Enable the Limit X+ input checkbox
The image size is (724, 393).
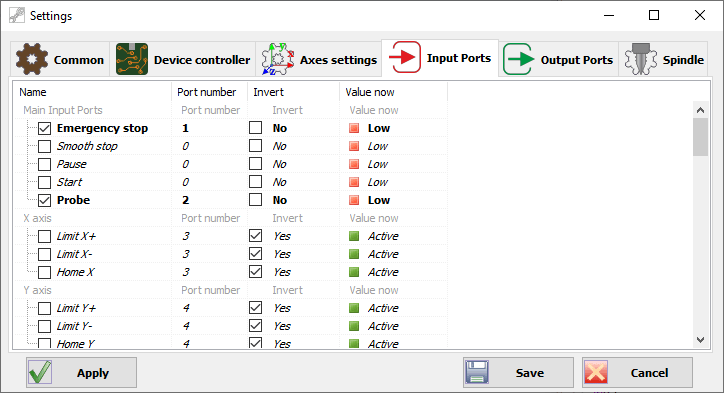coord(44,236)
